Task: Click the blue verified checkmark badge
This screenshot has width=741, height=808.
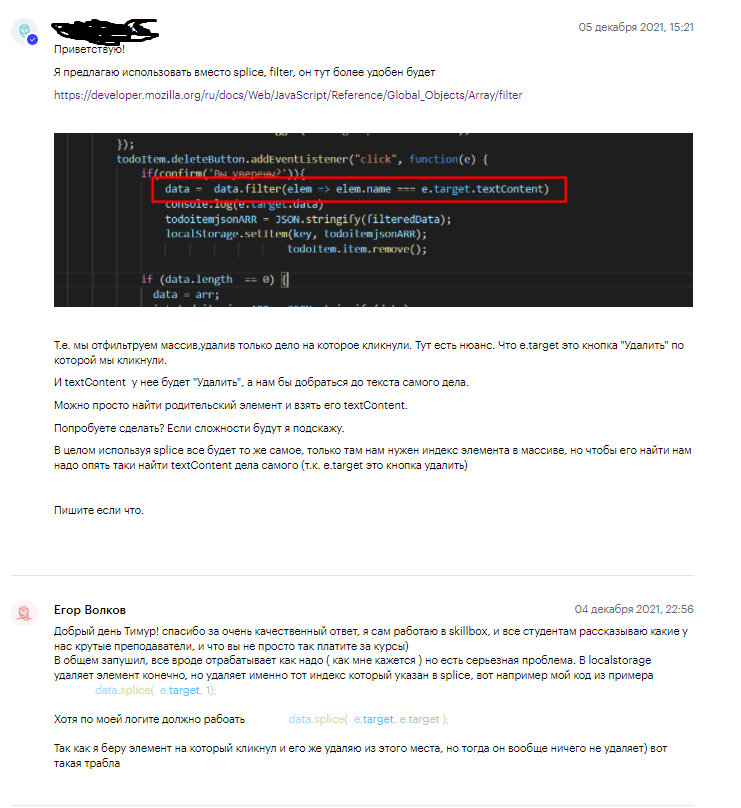Action: click(x=32, y=40)
